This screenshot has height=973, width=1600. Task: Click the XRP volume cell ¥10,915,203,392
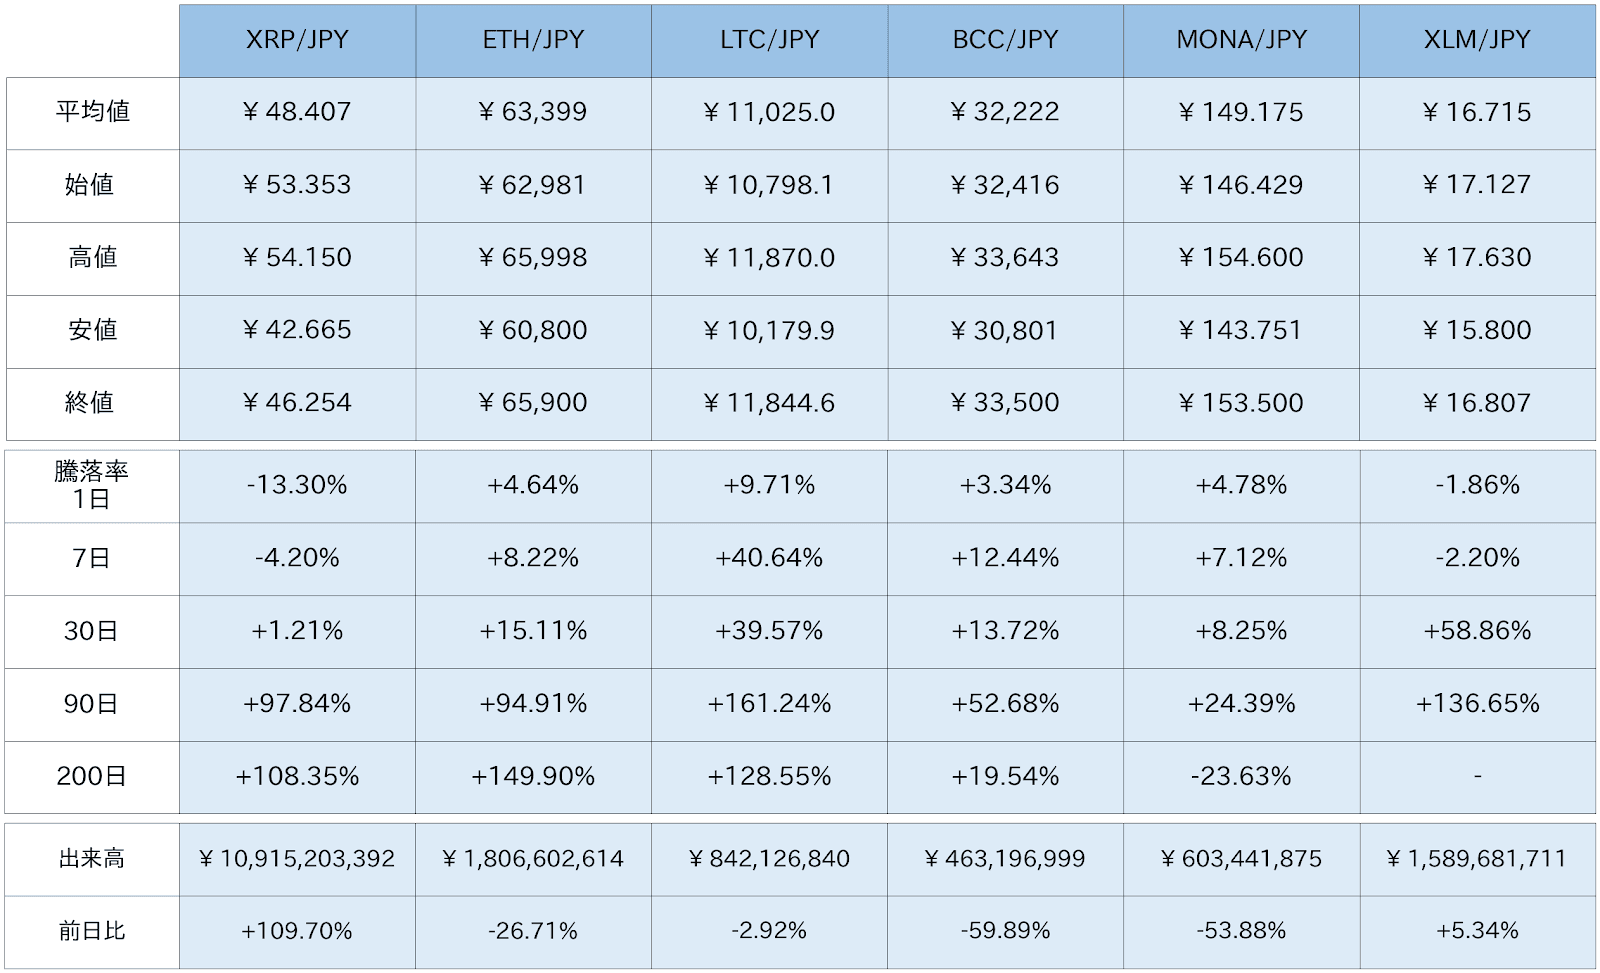pyautogui.click(x=297, y=859)
